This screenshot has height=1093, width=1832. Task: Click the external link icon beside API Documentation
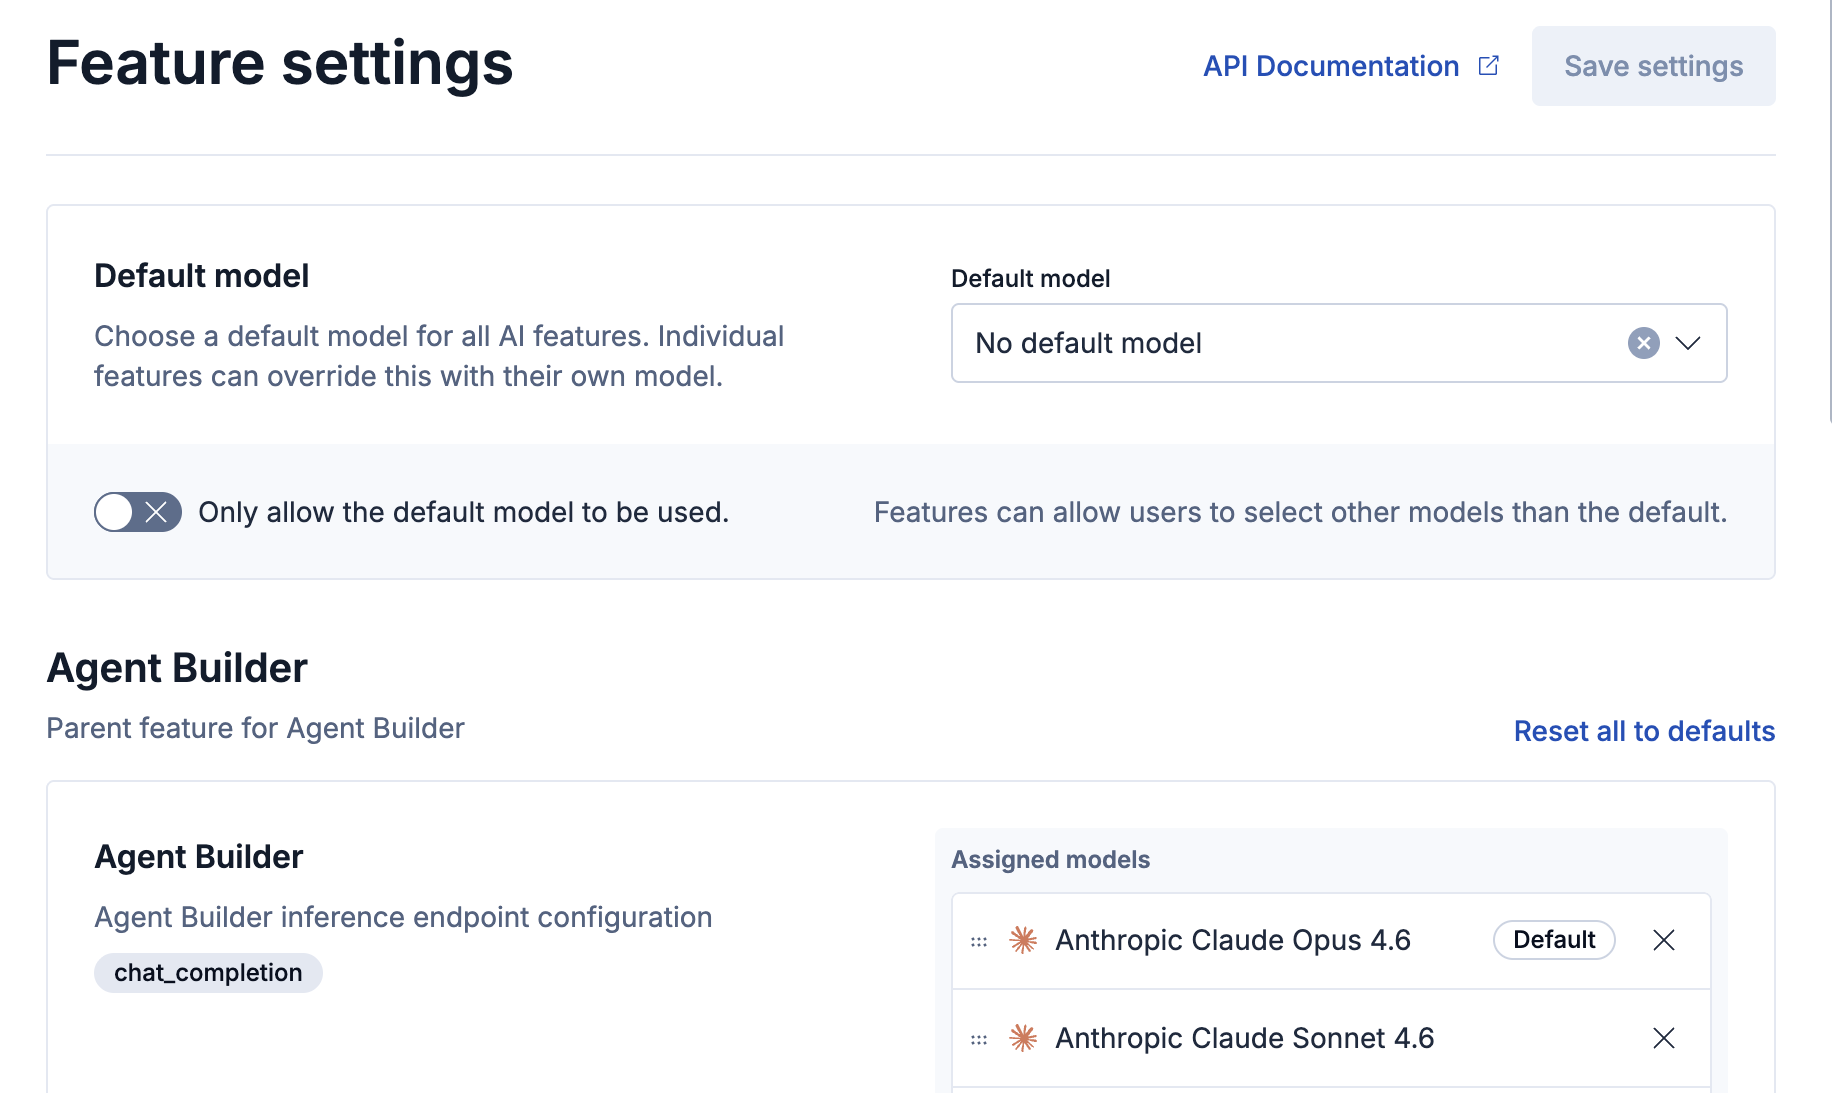(x=1489, y=66)
